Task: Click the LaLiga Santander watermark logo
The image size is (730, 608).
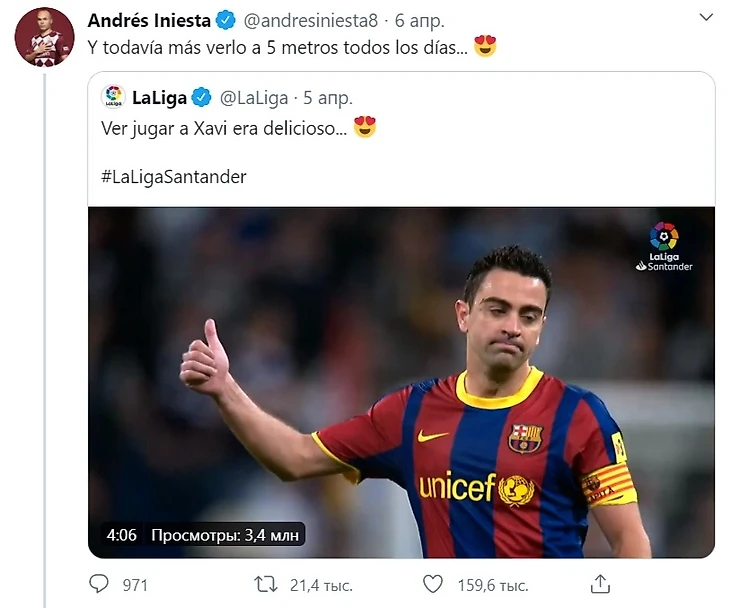Action: click(x=664, y=247)
